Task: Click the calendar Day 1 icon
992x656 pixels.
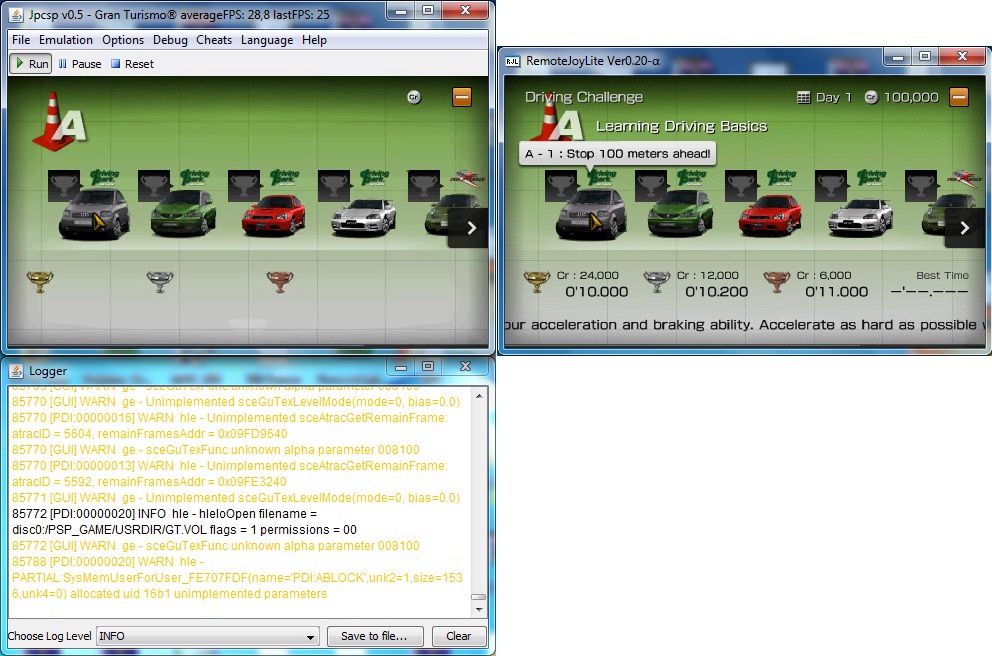Action: click(x=803, y=97)
